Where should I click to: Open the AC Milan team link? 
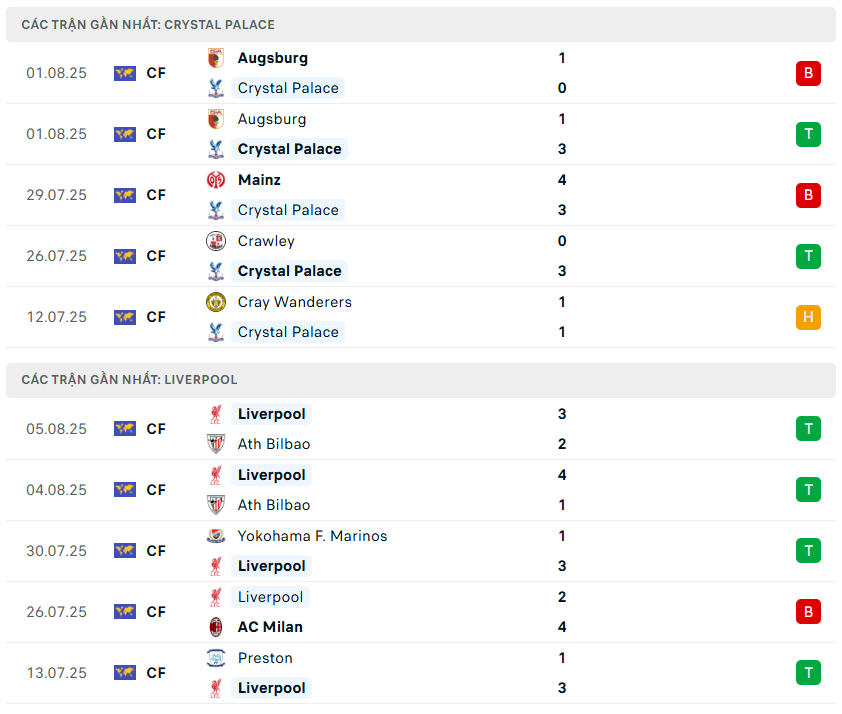click(270, 627)
